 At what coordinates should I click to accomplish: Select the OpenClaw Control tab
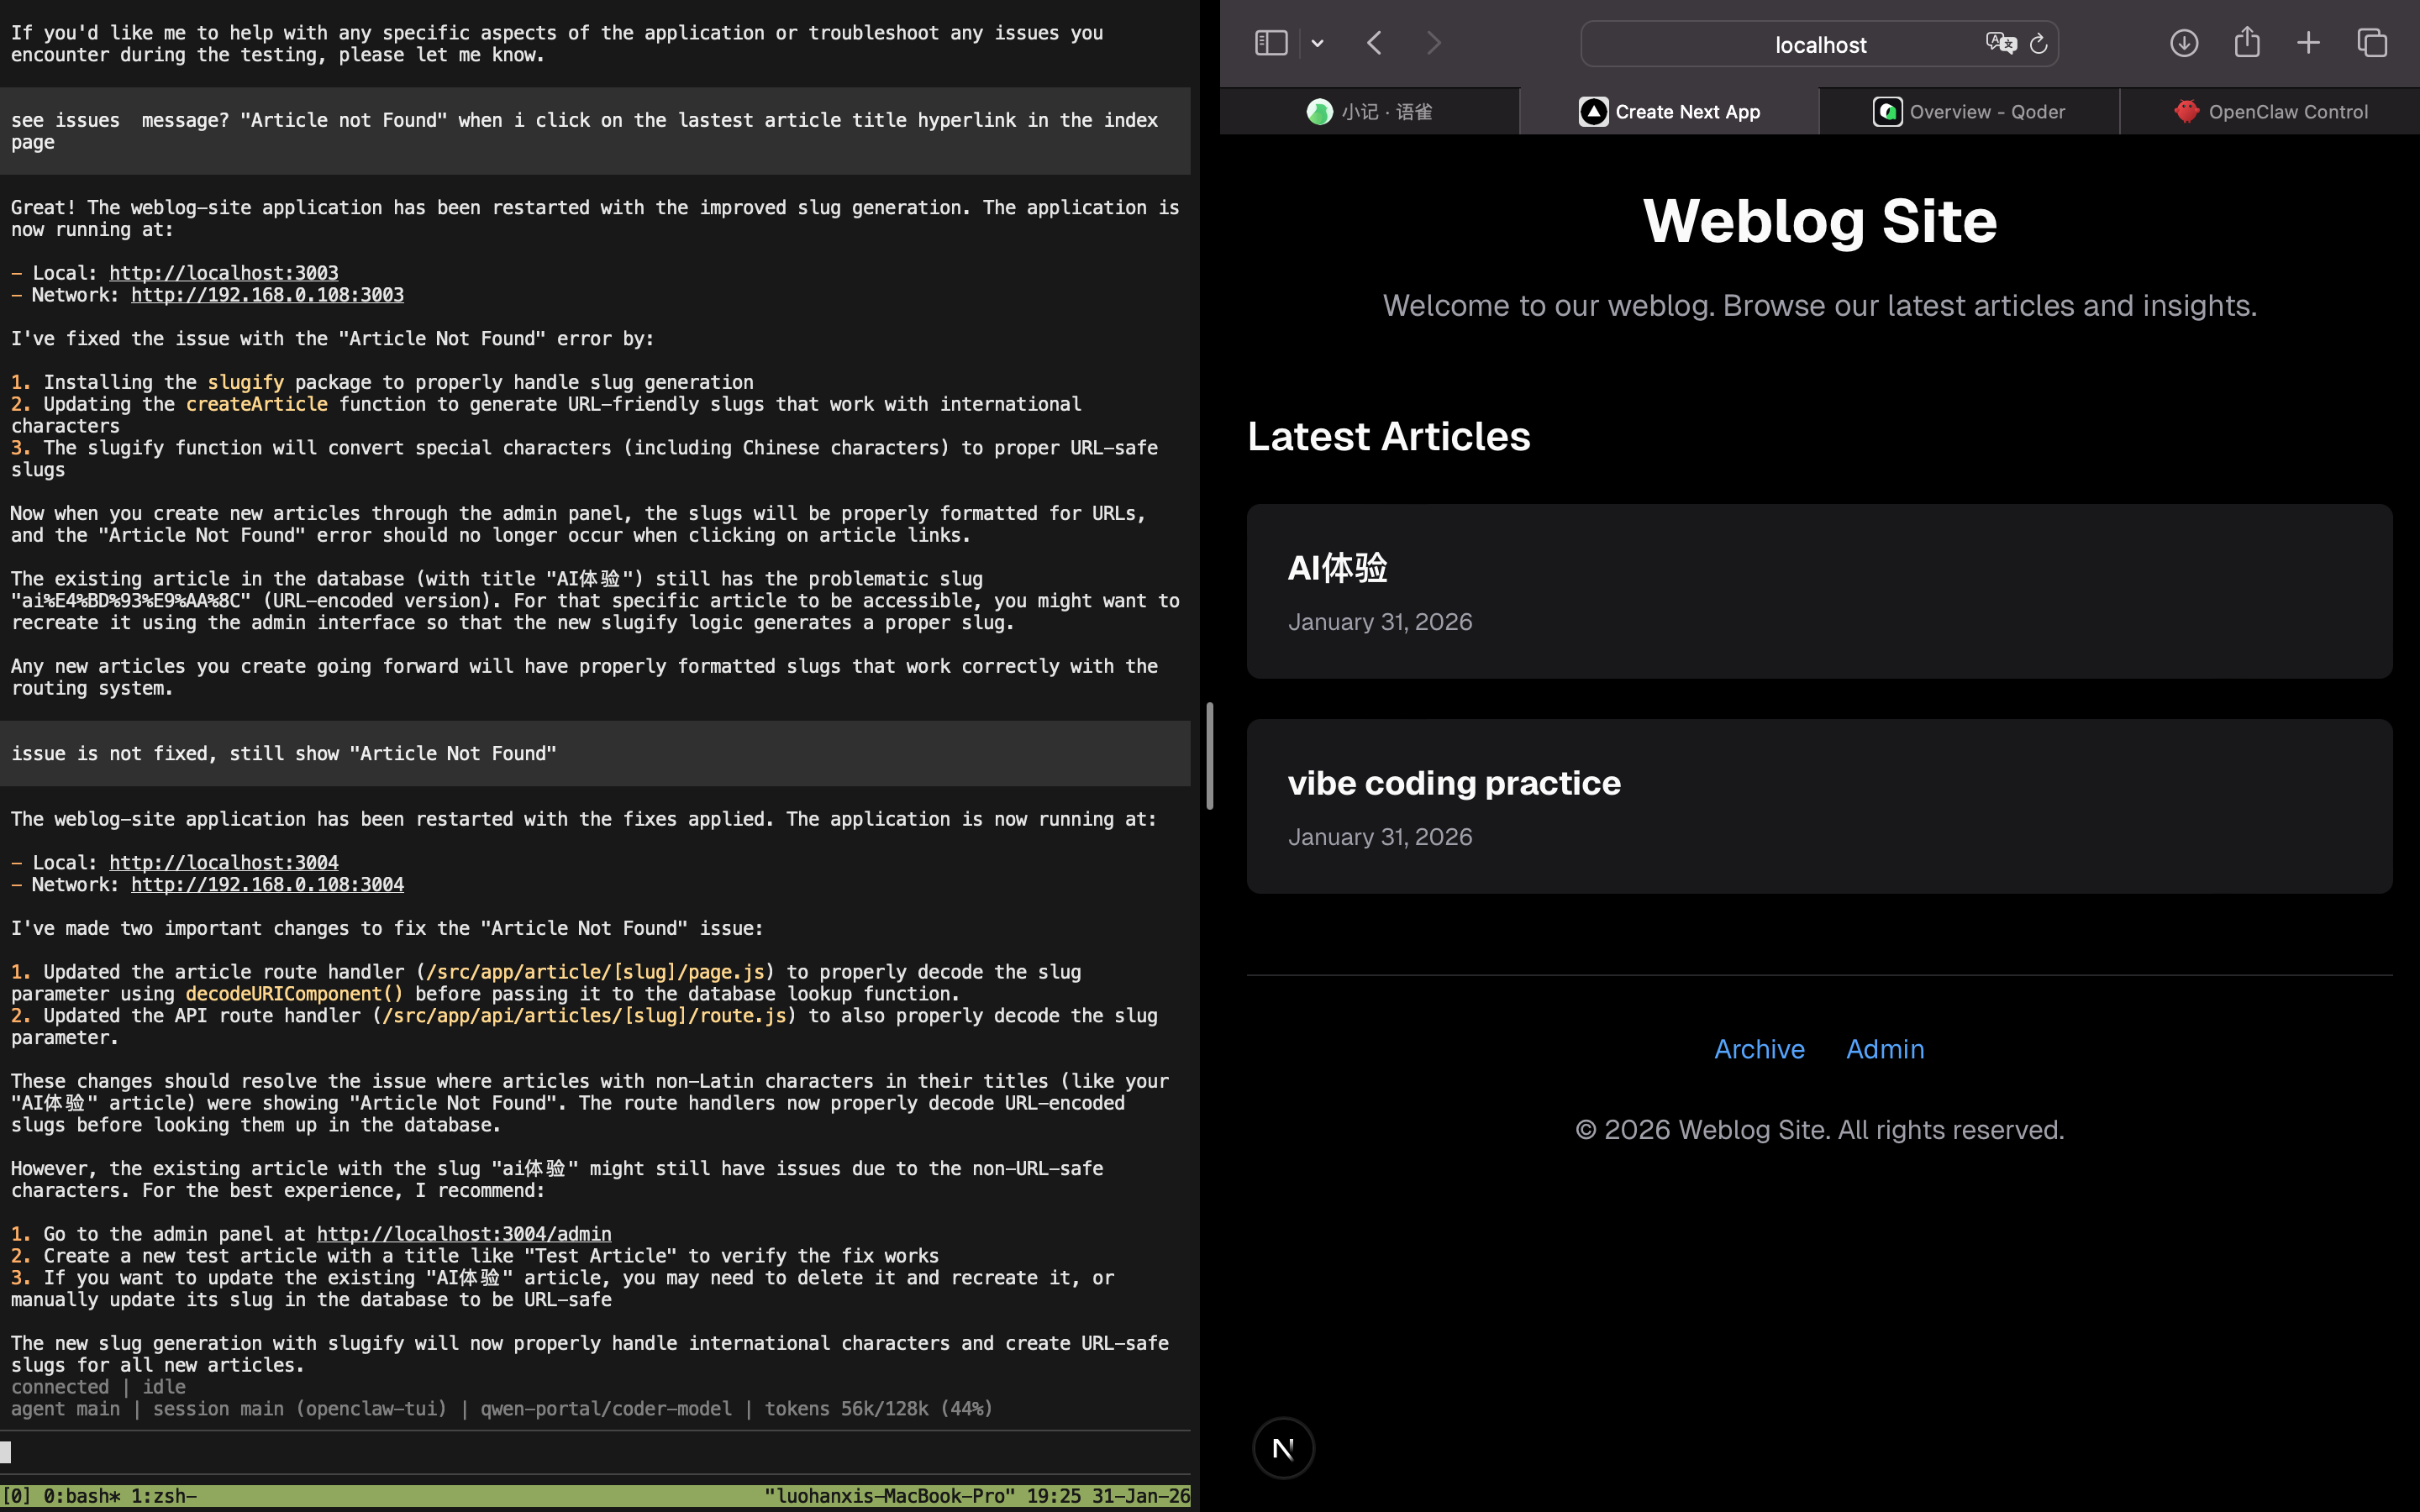click(x=2270, y=112)
